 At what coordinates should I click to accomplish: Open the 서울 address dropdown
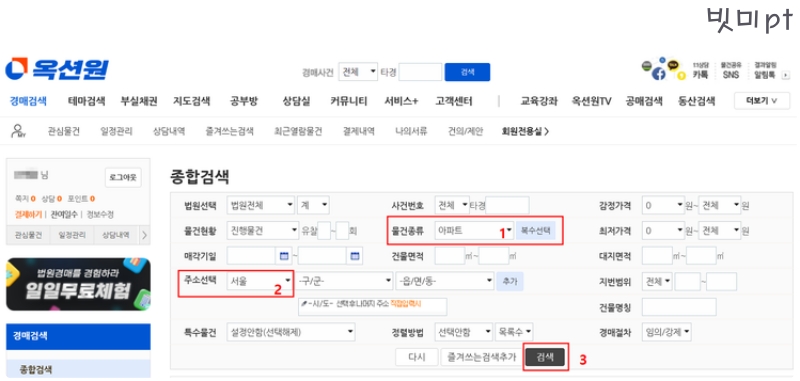(x=260, y=281)
